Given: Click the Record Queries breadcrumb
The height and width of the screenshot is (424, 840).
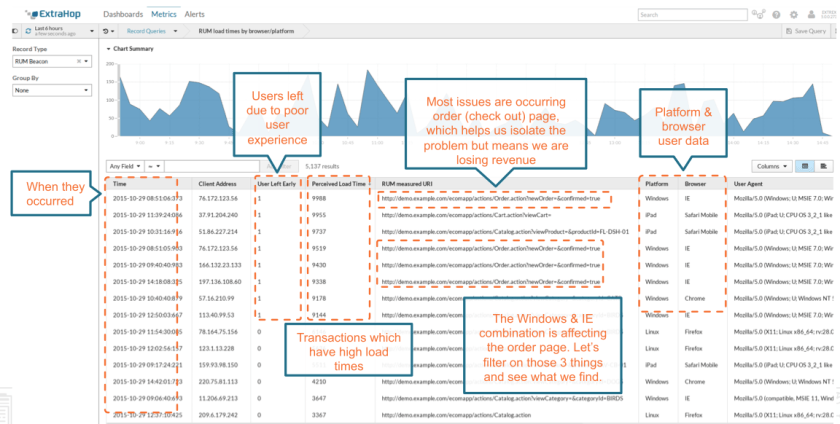Looking at the screenshot, I should tap(150, 32).
